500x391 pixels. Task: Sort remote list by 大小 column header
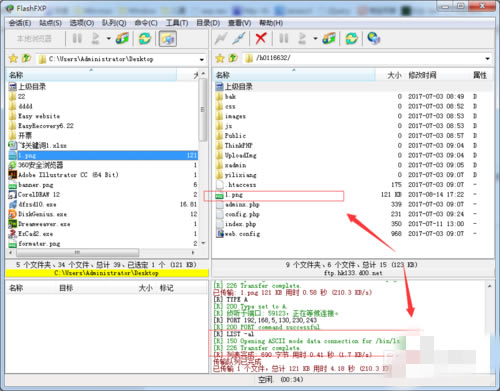pos(389,75)
